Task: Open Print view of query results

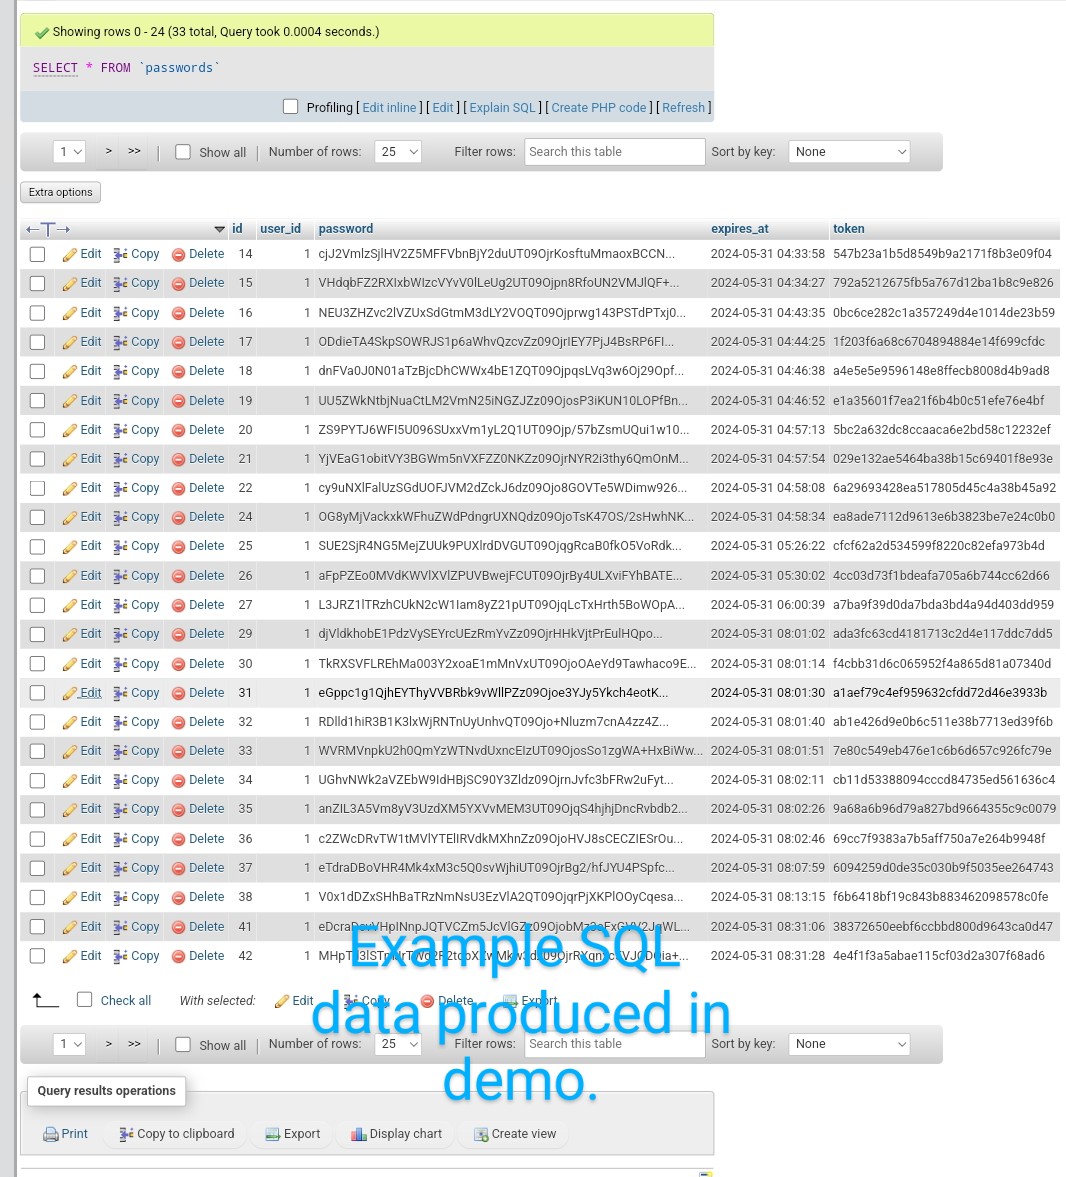Action: pos(66,1133)
